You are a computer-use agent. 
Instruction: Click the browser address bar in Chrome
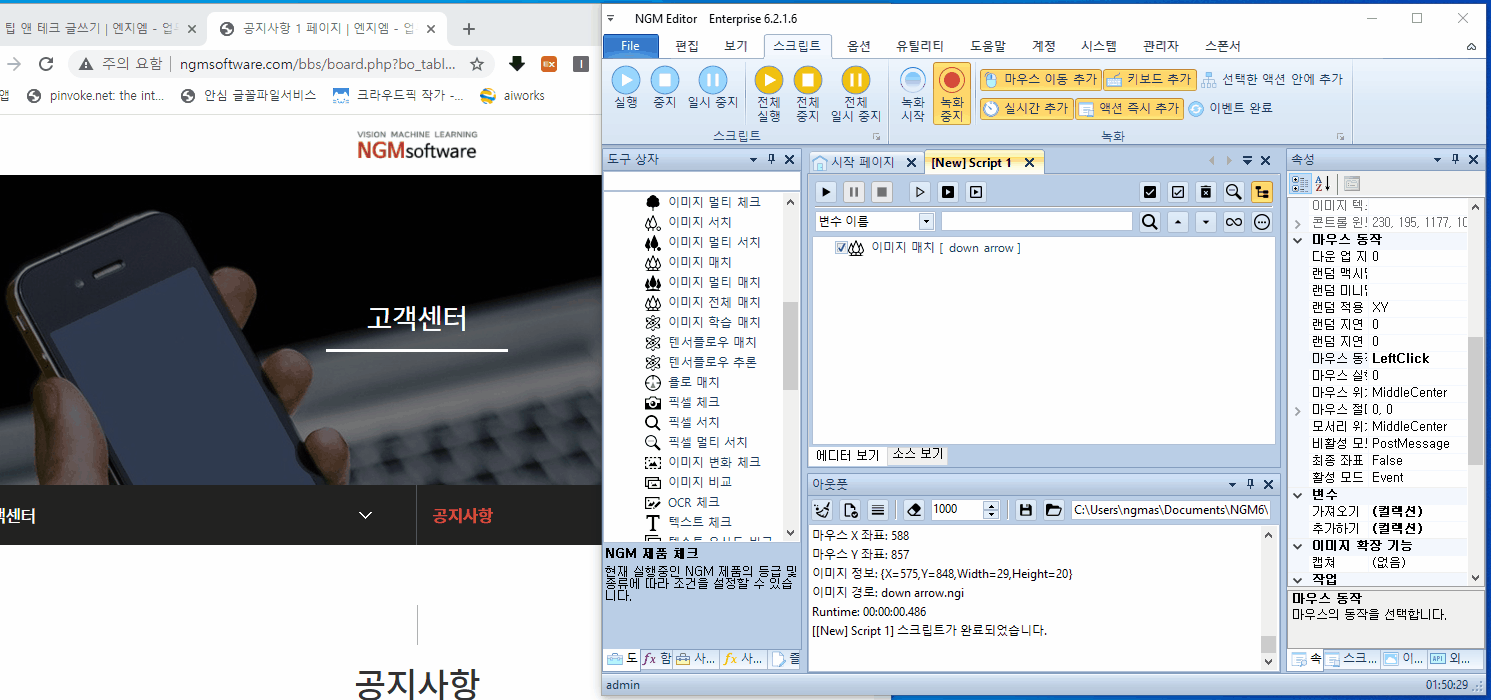tap(318, 64)
